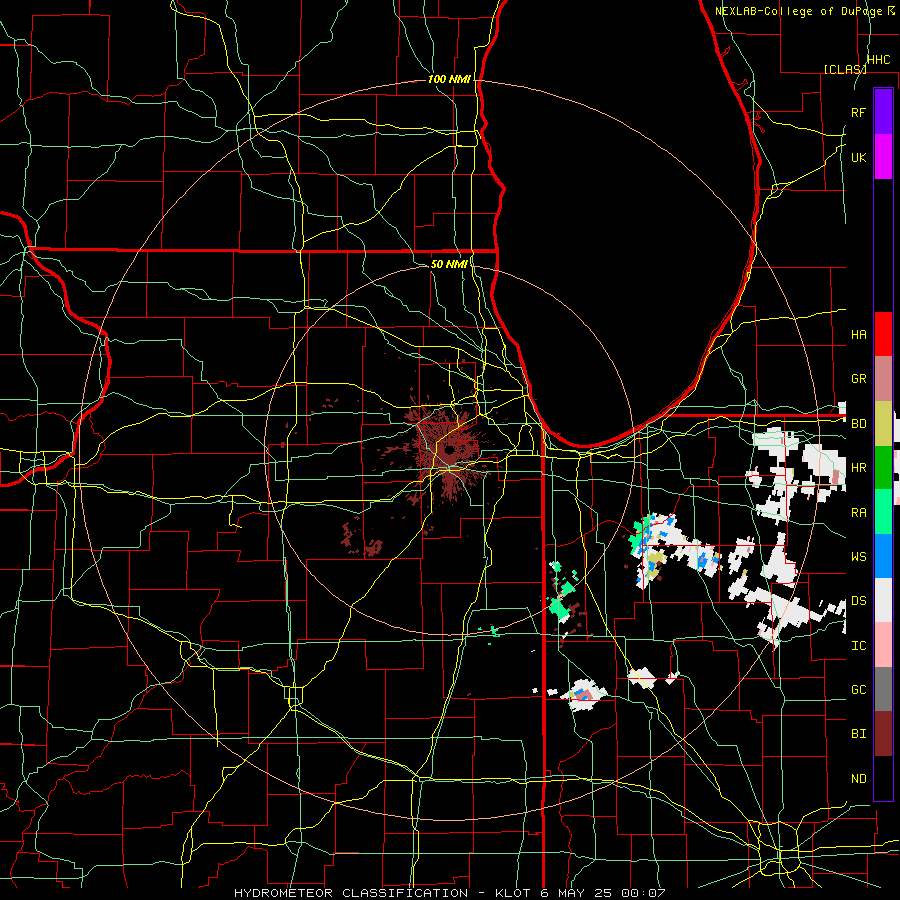Click the HA red legend swatch
Image resolution: width=900 pixels, height=900 pixels.
[x=883, y=334]
